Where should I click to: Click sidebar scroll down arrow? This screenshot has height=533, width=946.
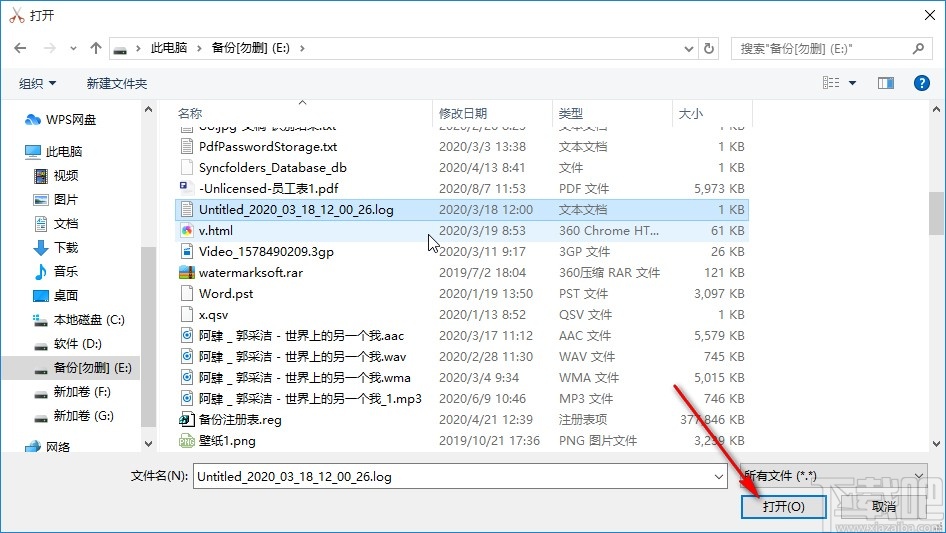[x=148, y=444]
